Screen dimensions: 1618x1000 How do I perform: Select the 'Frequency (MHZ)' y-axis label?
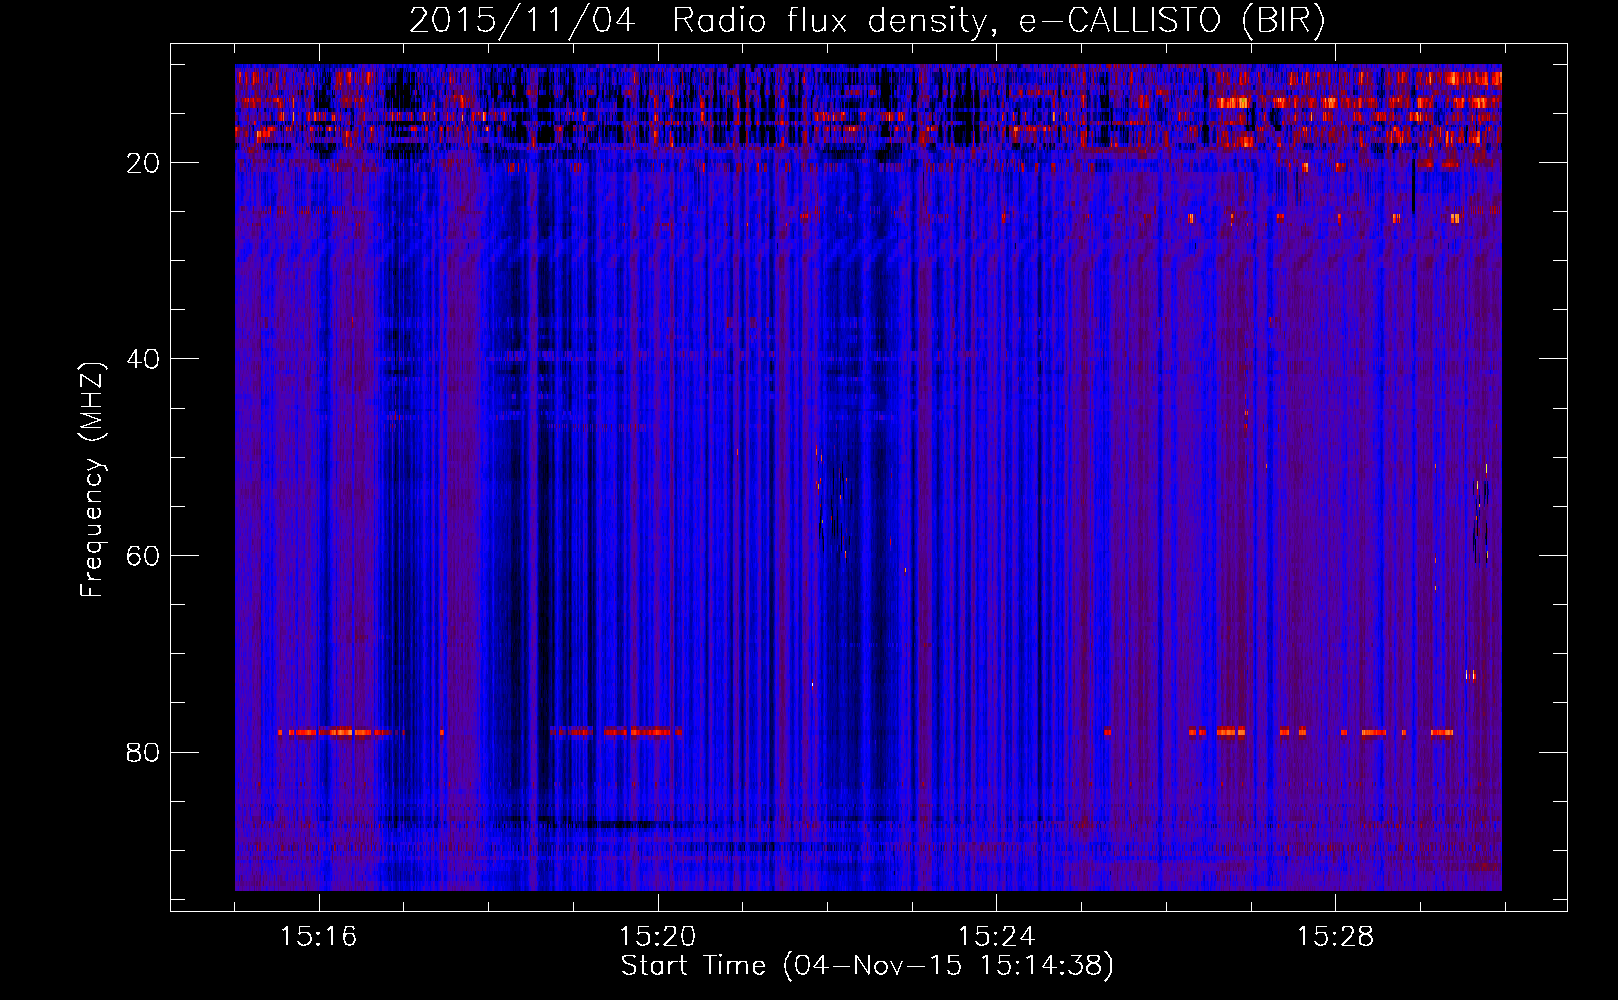92,480
